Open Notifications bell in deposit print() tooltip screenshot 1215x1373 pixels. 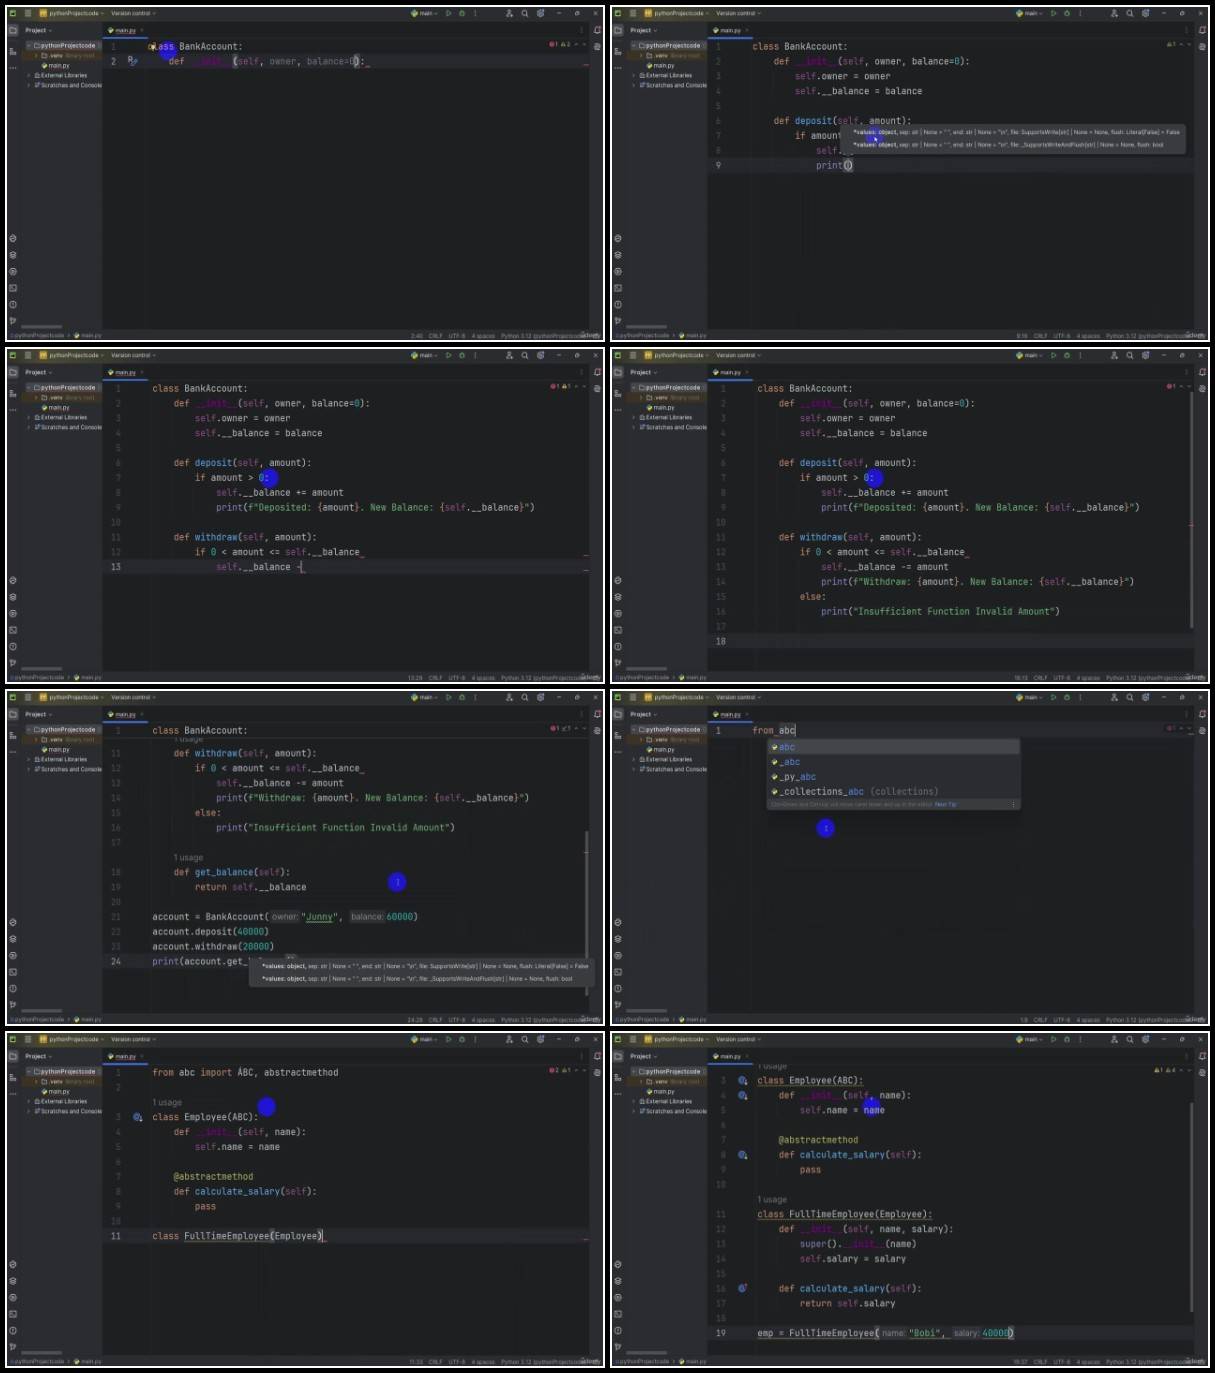click(1203, 30)
